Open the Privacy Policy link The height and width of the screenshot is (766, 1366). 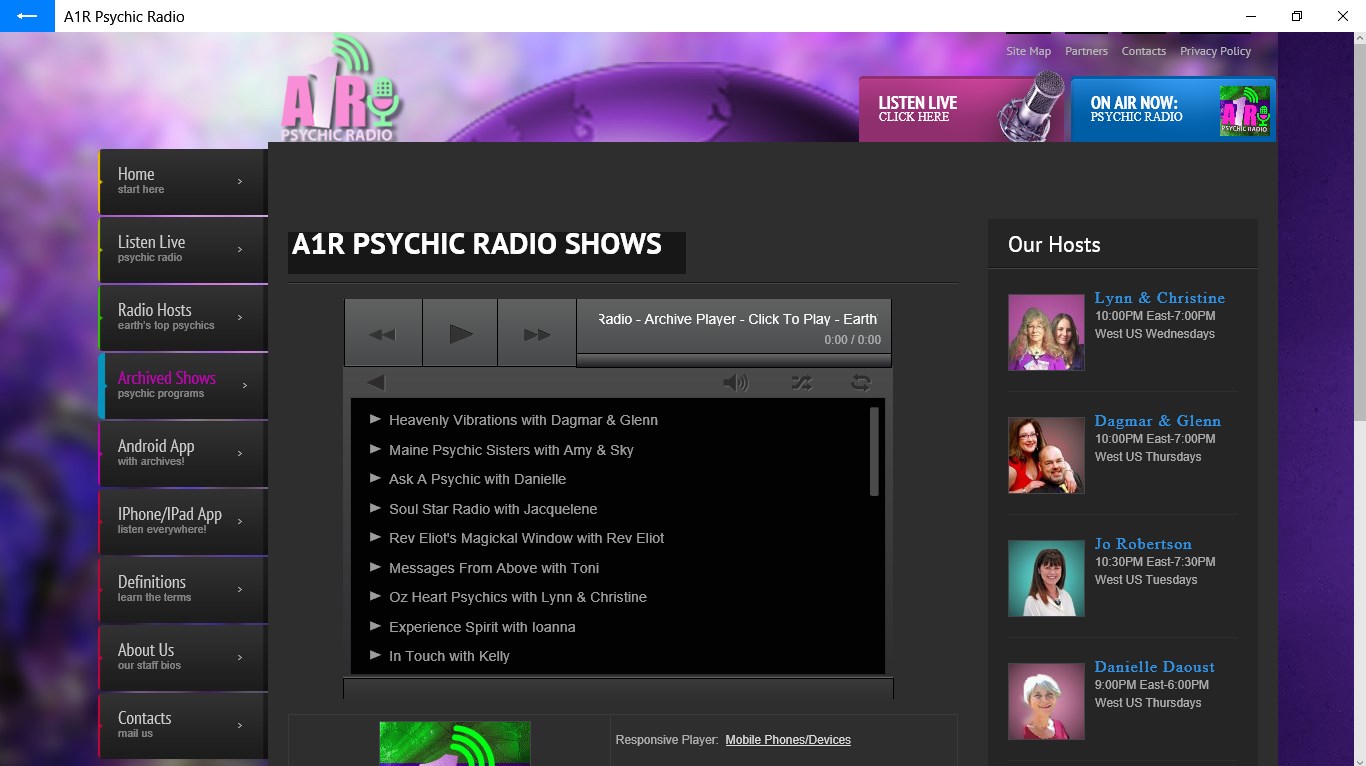(x=1215, y=51)
